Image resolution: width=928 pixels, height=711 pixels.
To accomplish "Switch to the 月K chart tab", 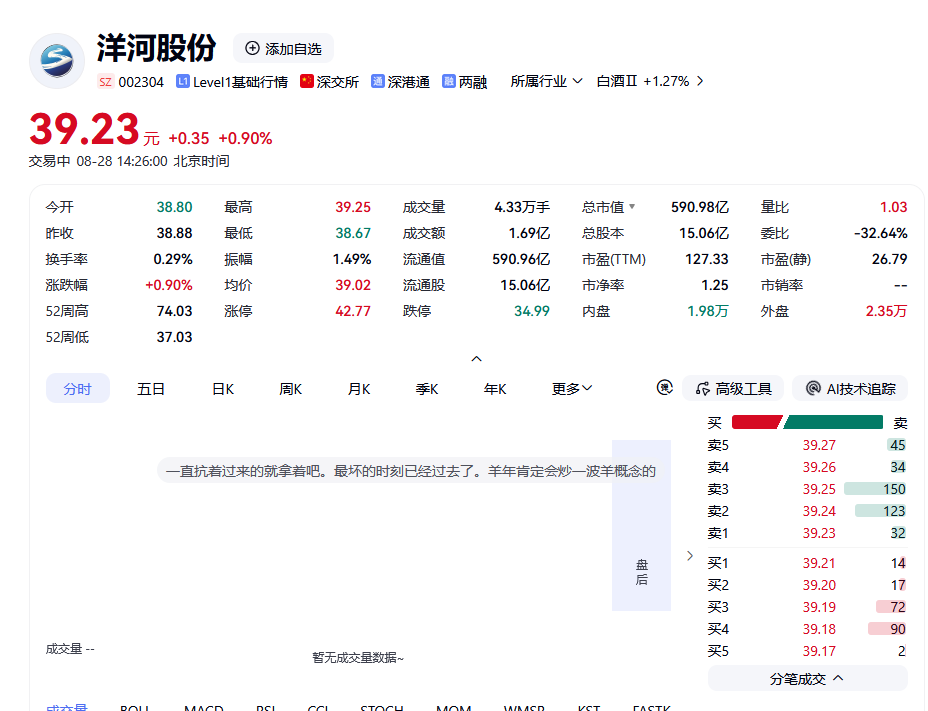I will click(x=359, y=389).
